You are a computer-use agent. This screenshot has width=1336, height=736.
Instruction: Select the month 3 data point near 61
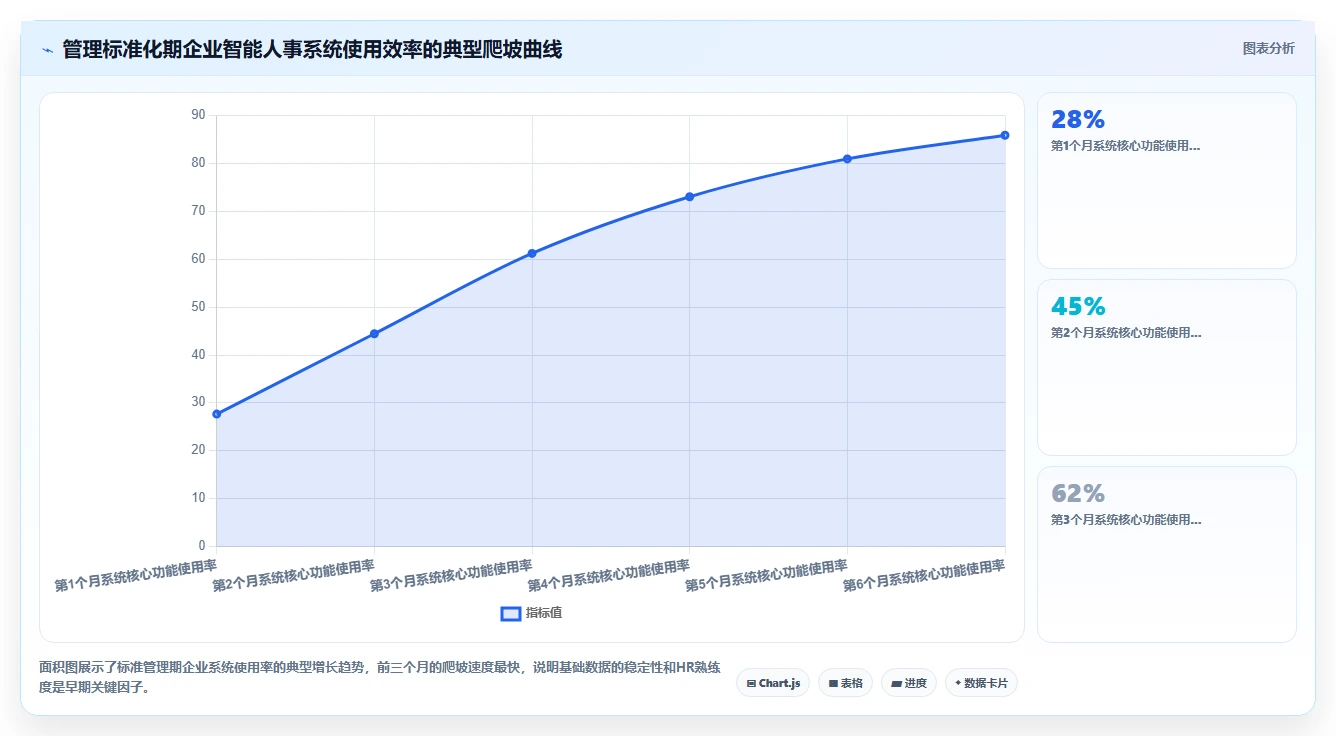(x=532, y=254)
